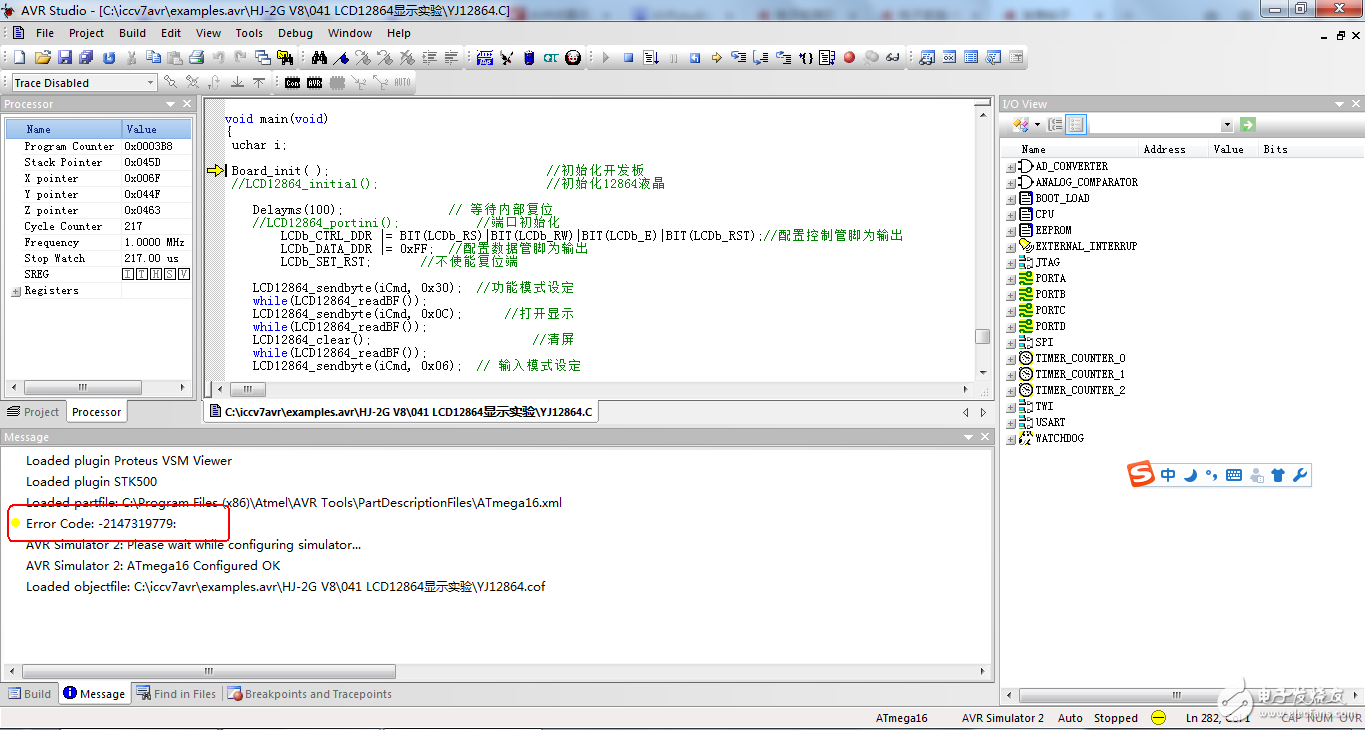Click the Save file toolbar icon
1365x730 pixels.
64,58
